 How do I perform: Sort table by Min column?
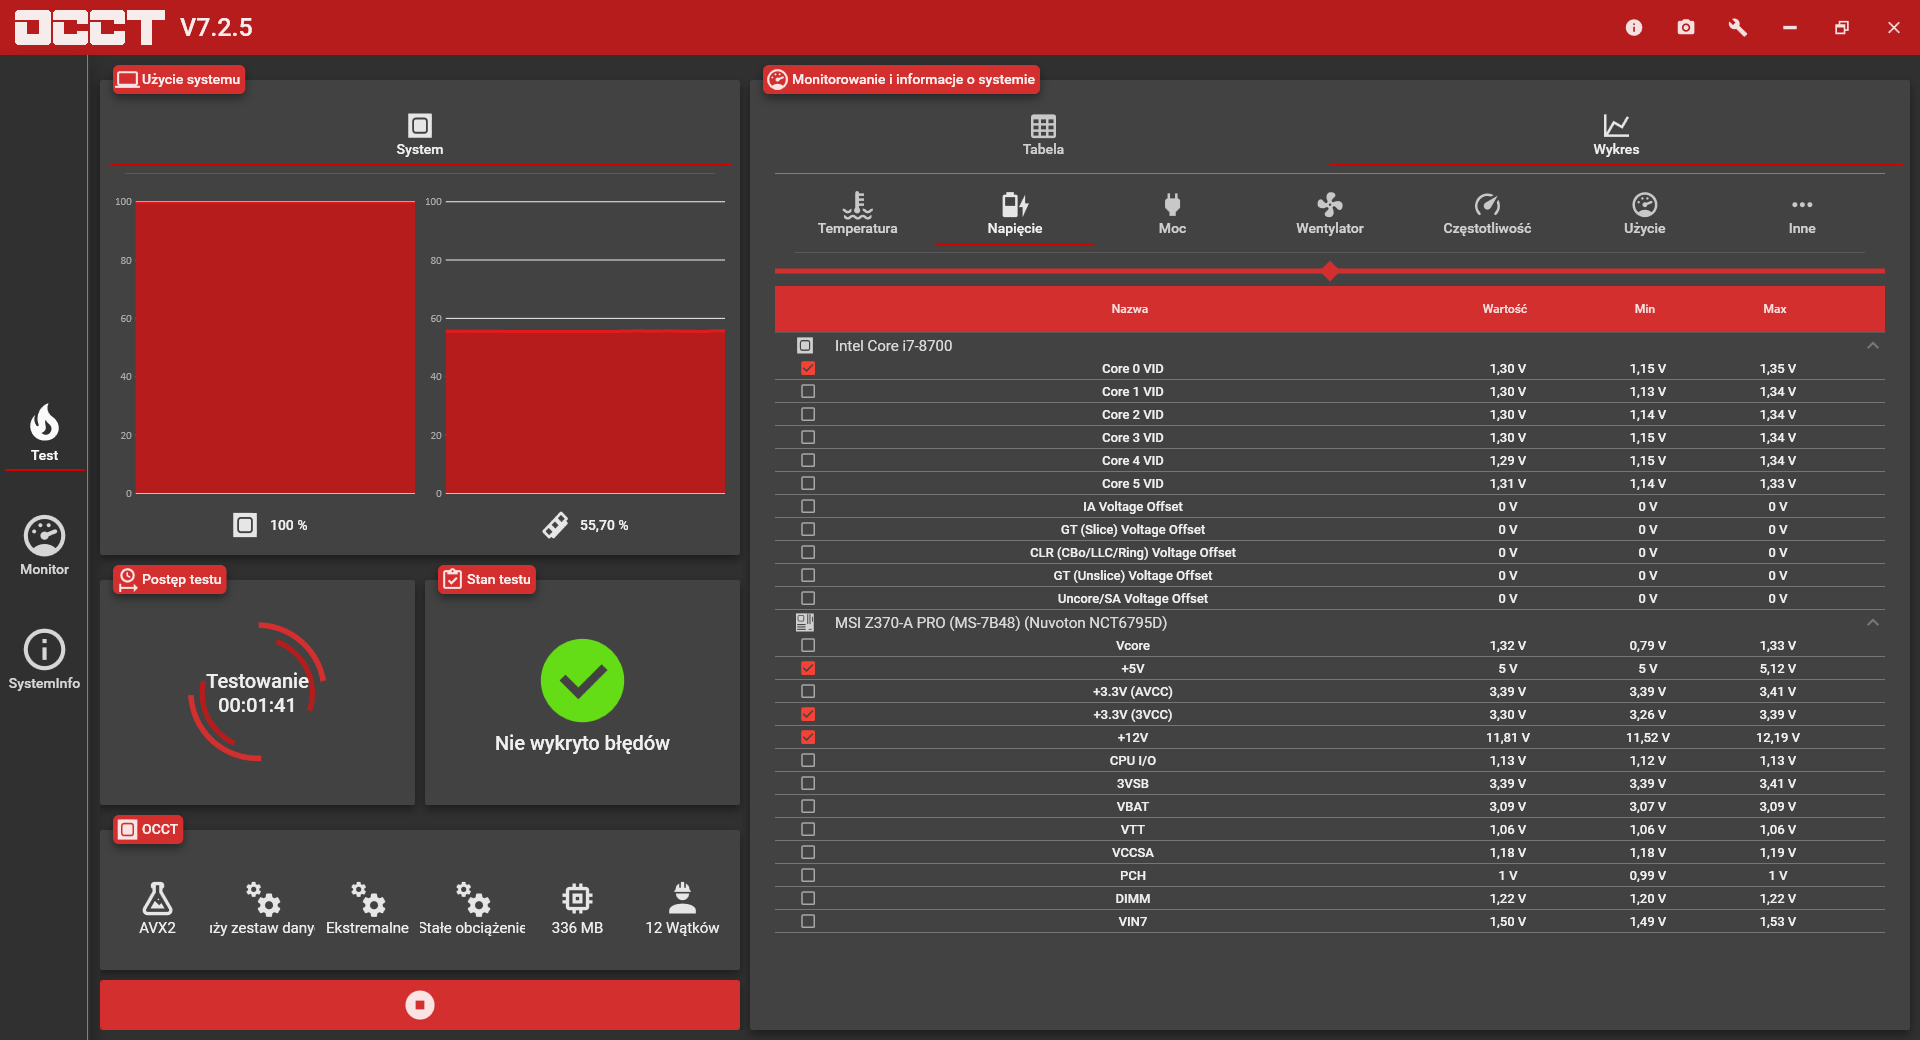coord(1645,309)
